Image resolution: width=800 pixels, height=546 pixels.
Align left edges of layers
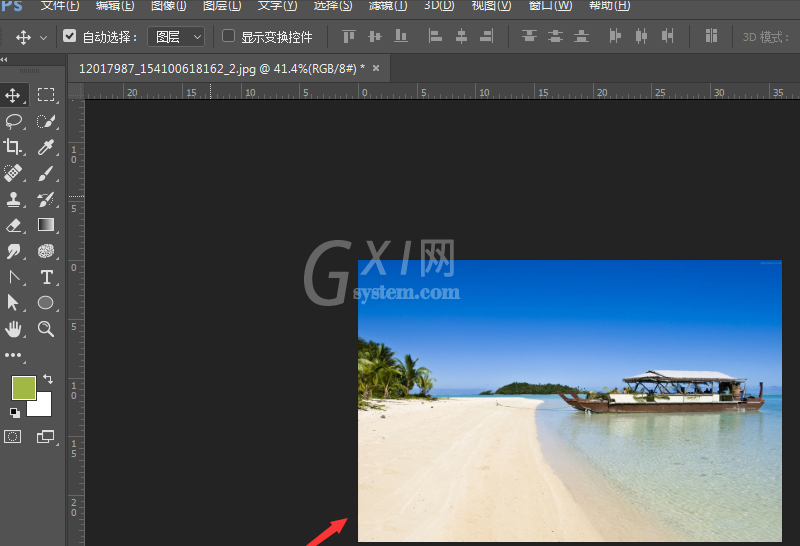pos(435,36)
